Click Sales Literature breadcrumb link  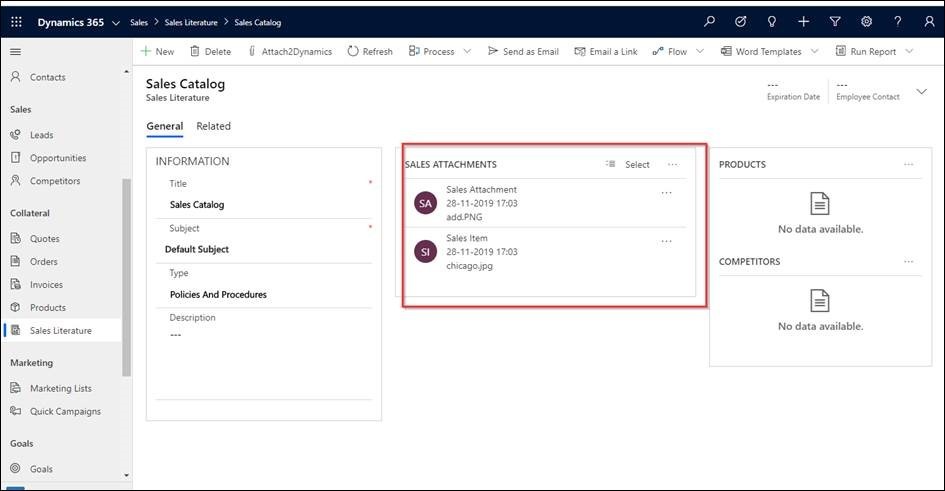(x=191, y=22)
